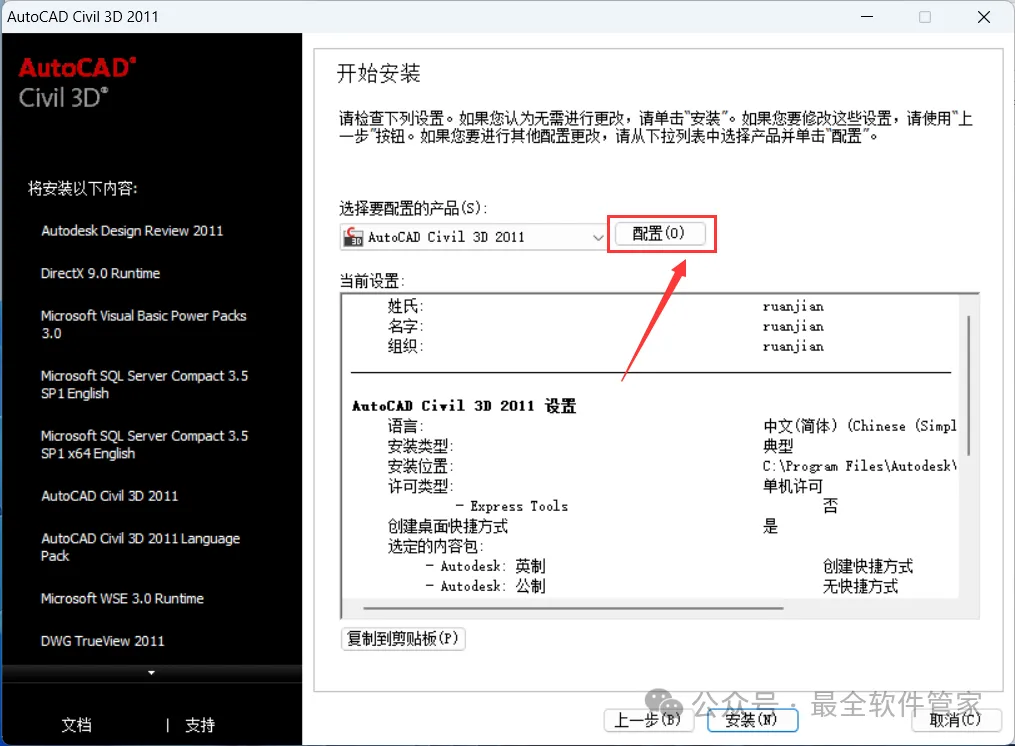The image size is (1015, 746).
Task: Select Autodesk Design Review 2011 entry
Action: [132, 231]
